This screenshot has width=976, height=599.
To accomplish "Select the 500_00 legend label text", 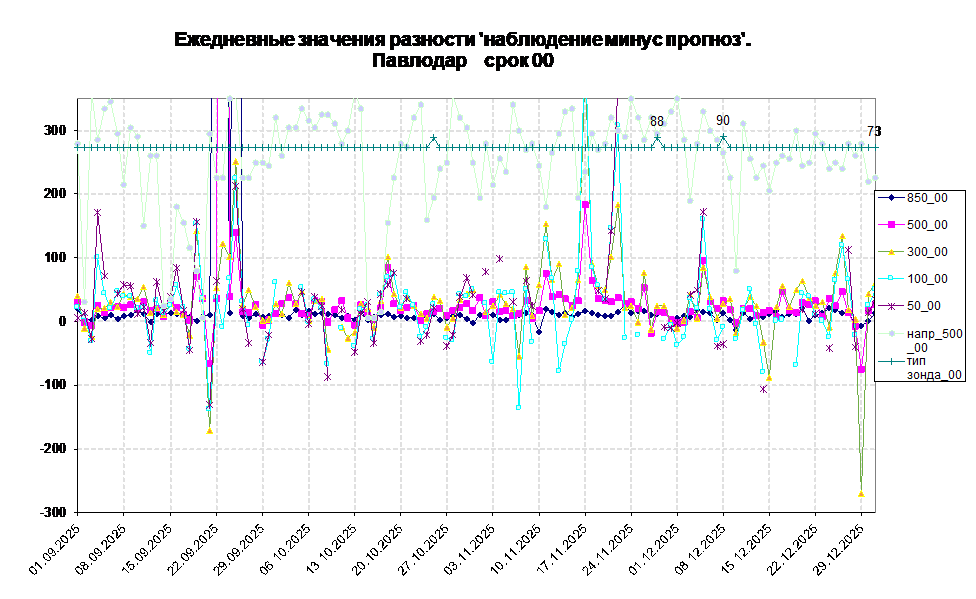I will point(927,225).
